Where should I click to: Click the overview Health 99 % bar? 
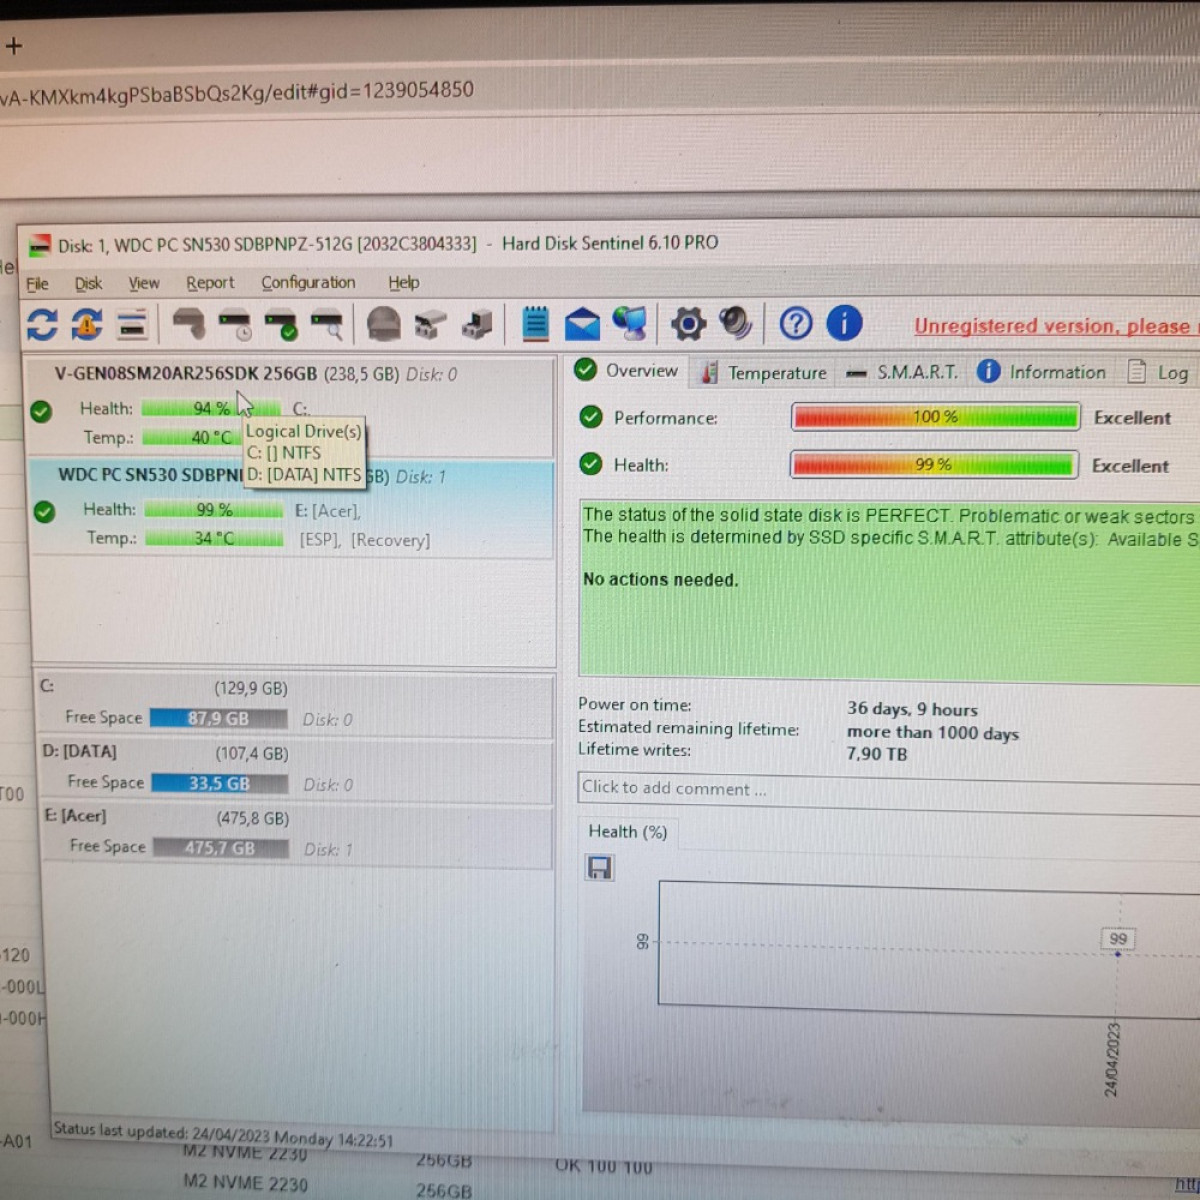(x=934, y=465)
